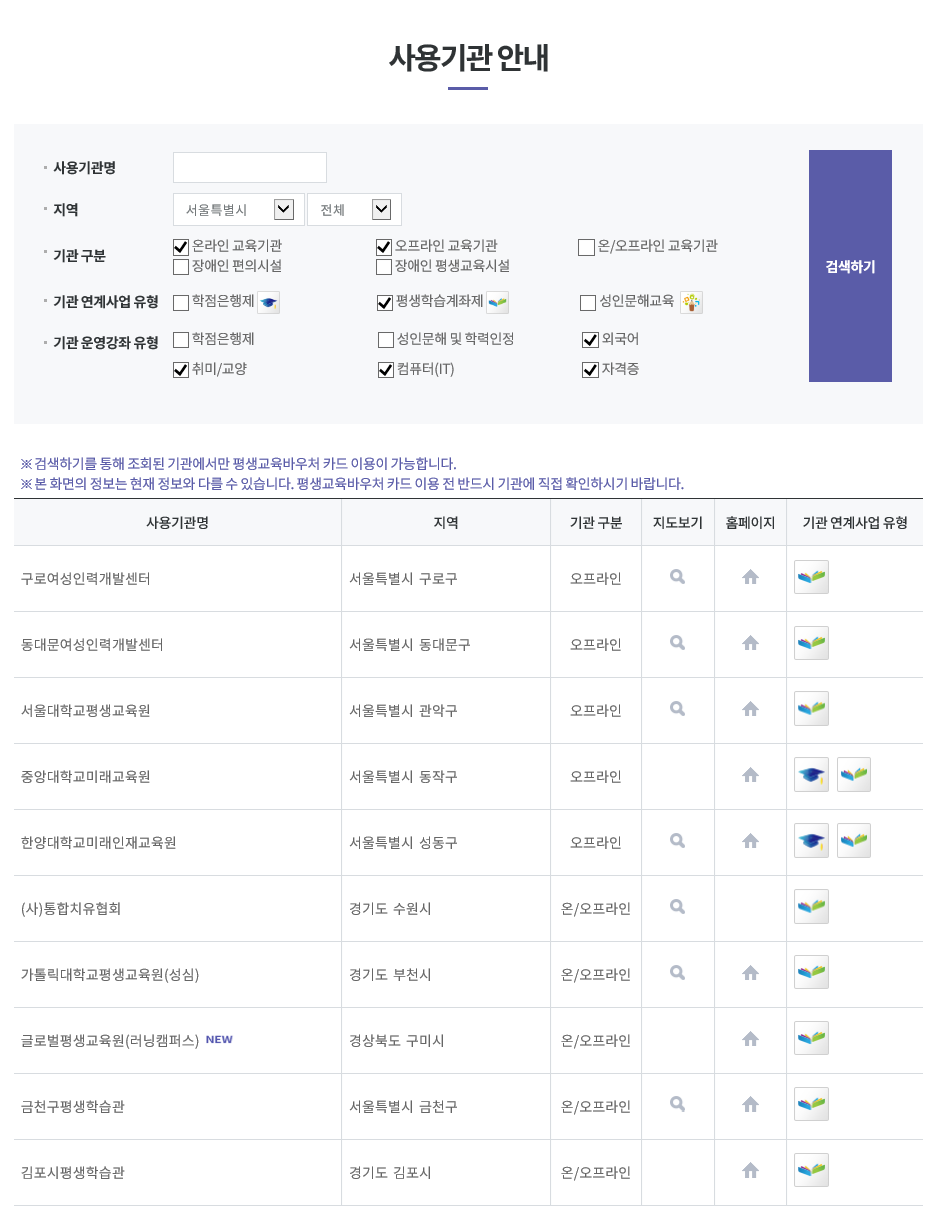
Task: Click 성인문해교육 label icon in filter
Action: tap(691, 302)
